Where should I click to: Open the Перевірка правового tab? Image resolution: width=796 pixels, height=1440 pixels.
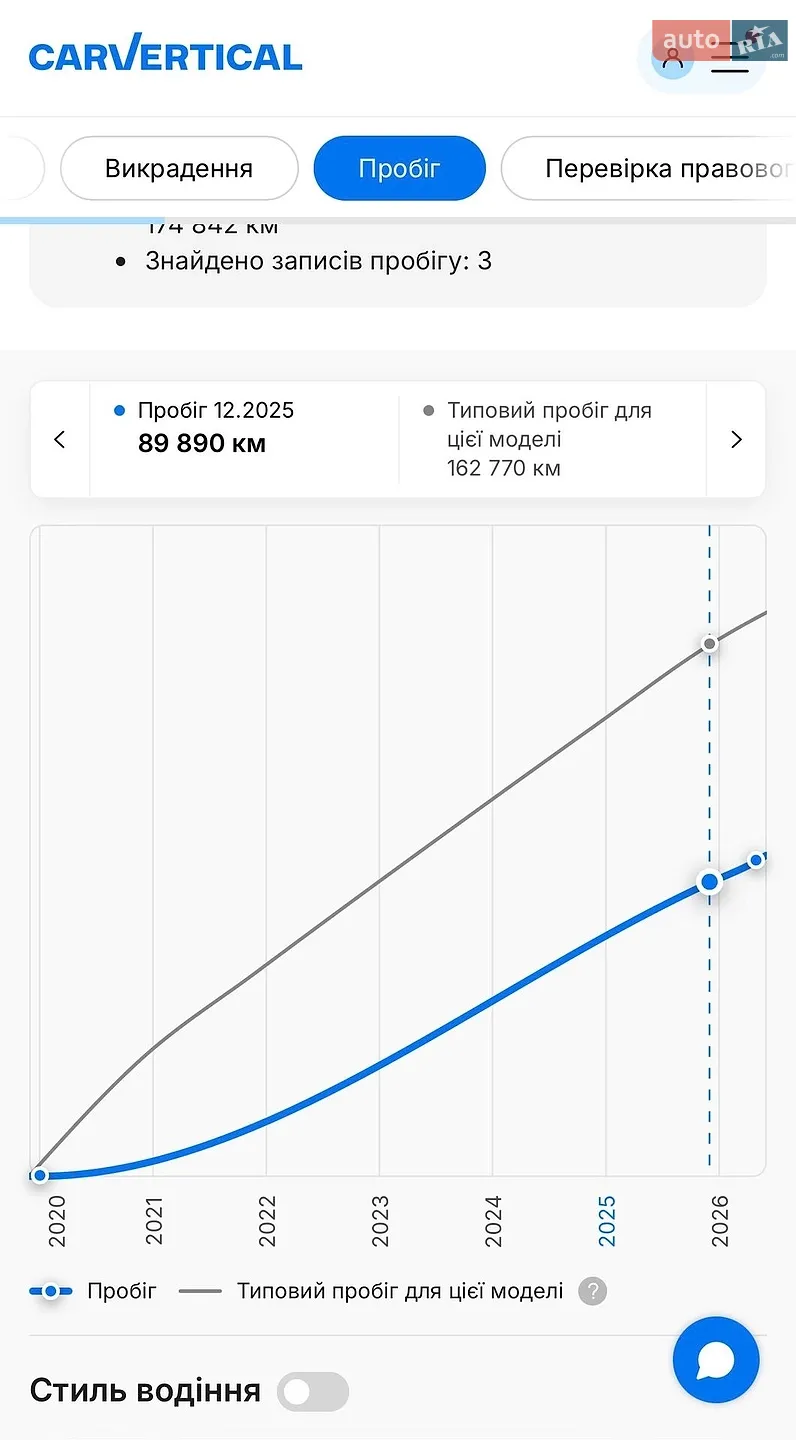pos(648,168)
